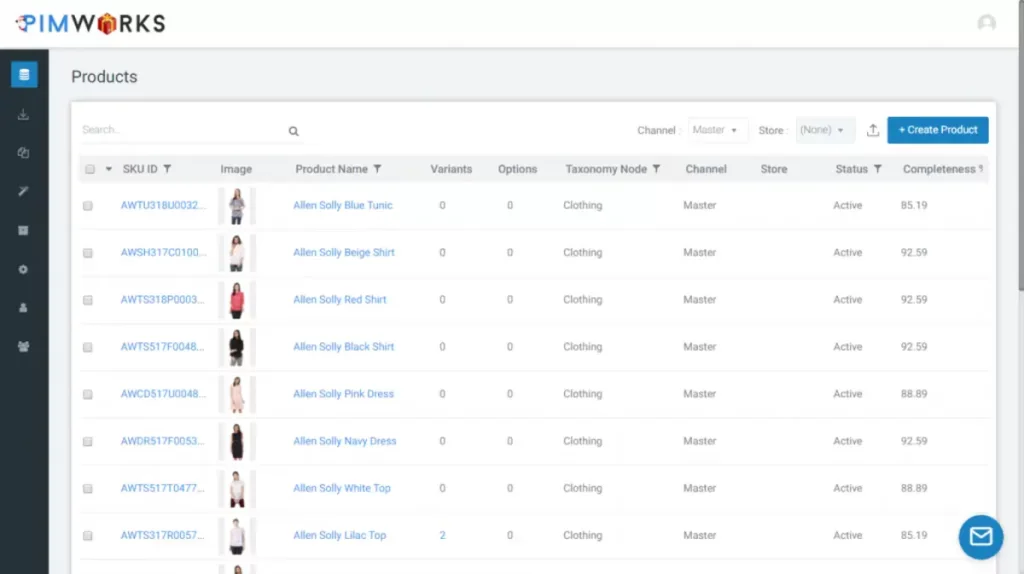1024x574 pixels.
Task: Open Allen Solly Black Shirt product link
Action: click(344, 347)
